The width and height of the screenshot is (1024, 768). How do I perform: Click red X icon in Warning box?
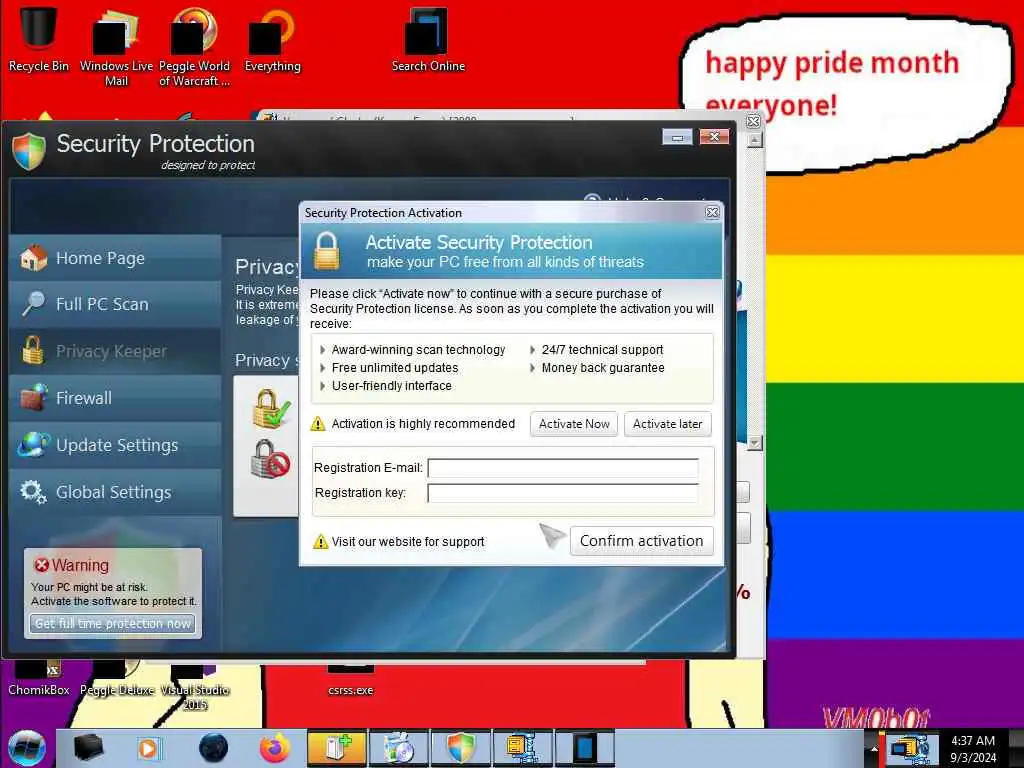click(x=41, y=565)
